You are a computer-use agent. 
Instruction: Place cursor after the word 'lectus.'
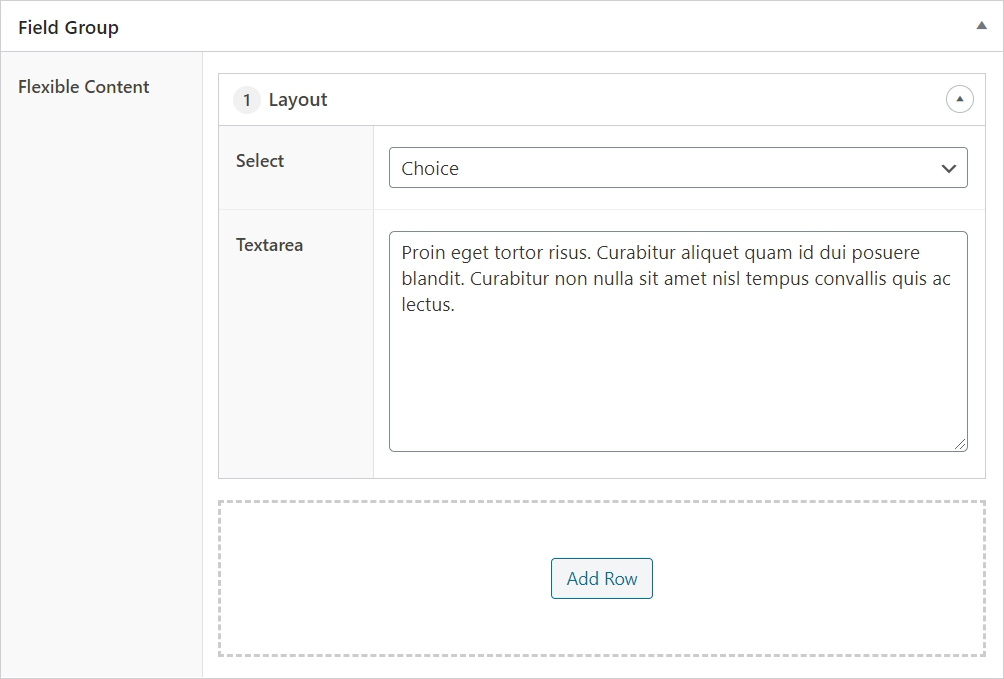click(x=455, y=304)
